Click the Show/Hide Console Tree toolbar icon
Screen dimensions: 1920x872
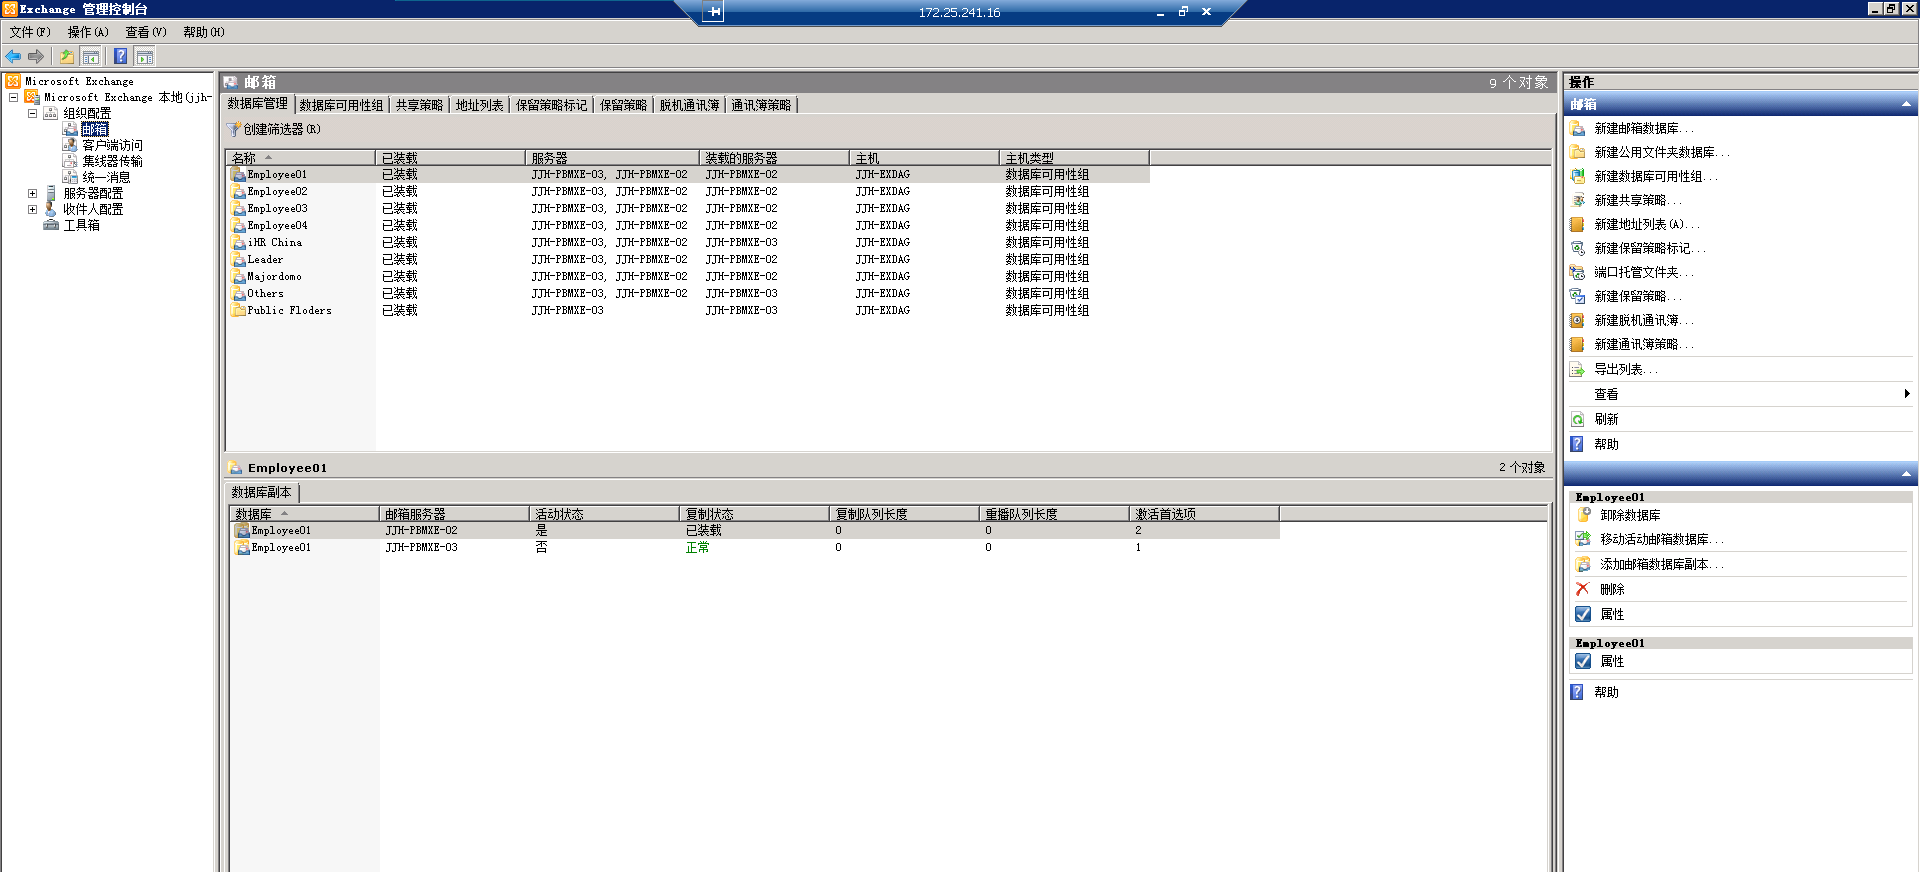tap(90, 57)
